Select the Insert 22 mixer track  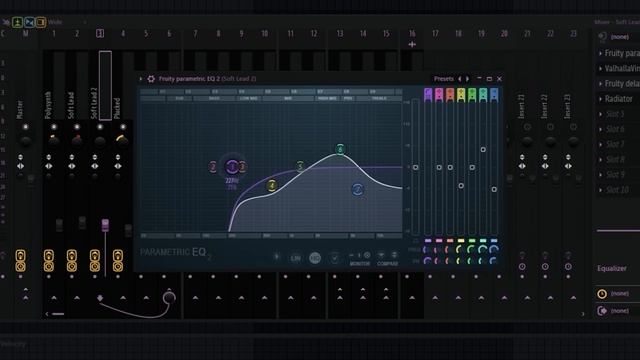point(544,106)
